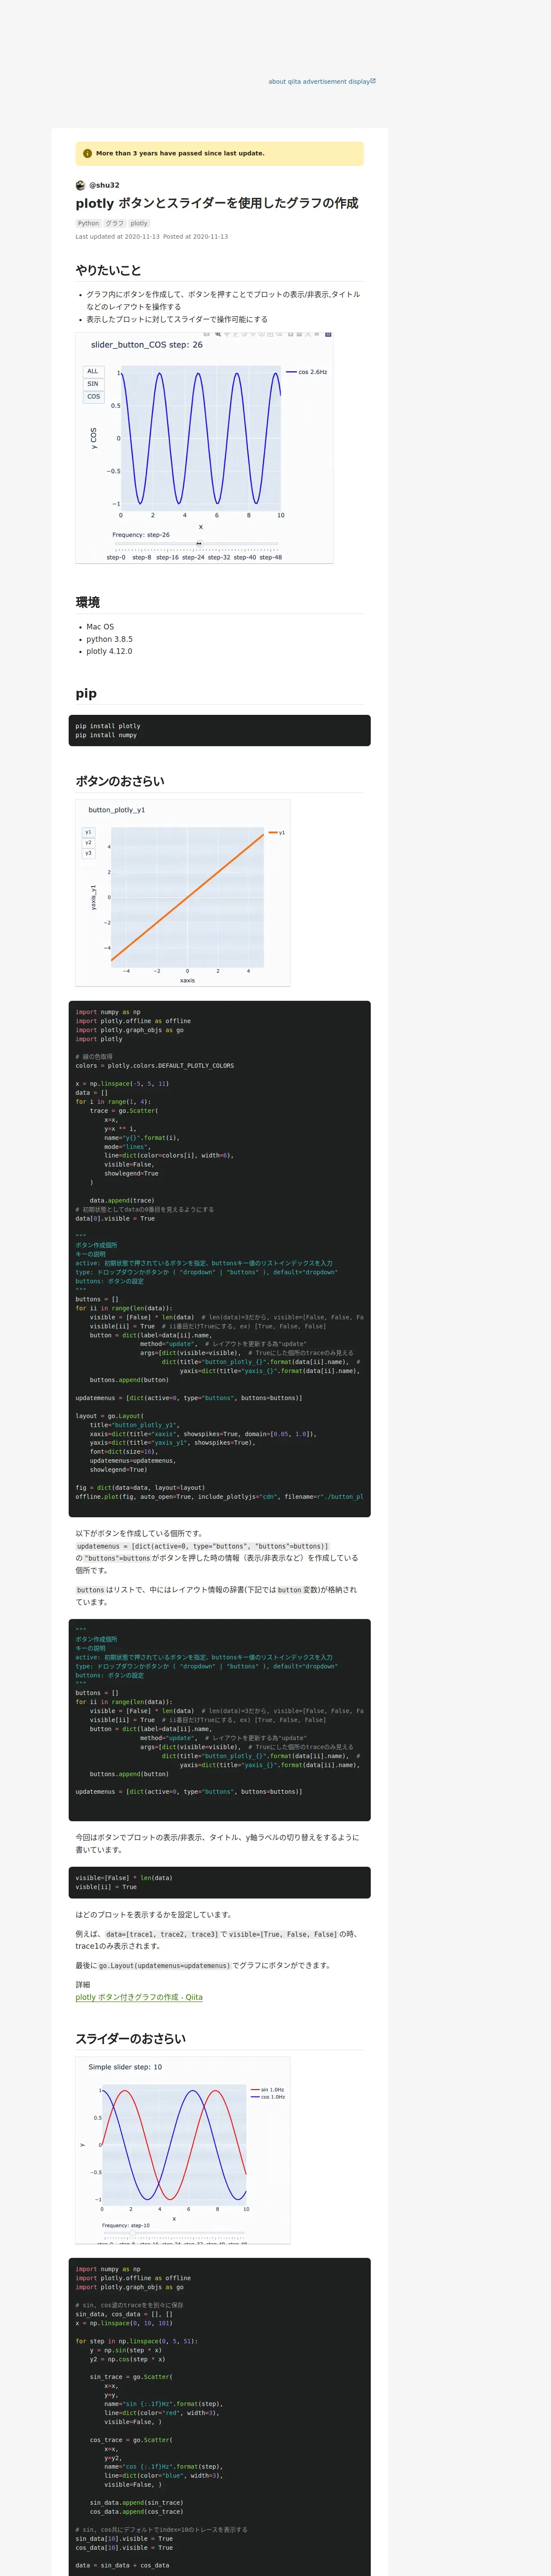Click the y2 button in button_plotly_y1 chart
This screenshot has width=551, height=2576.
tap(88, 843)
